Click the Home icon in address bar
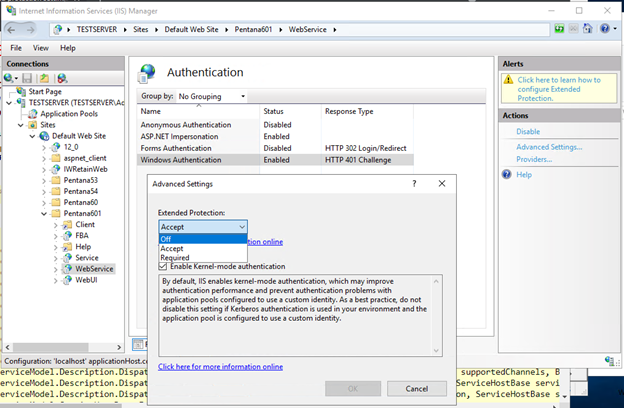The image size is (624, 408). click(587, 29)
